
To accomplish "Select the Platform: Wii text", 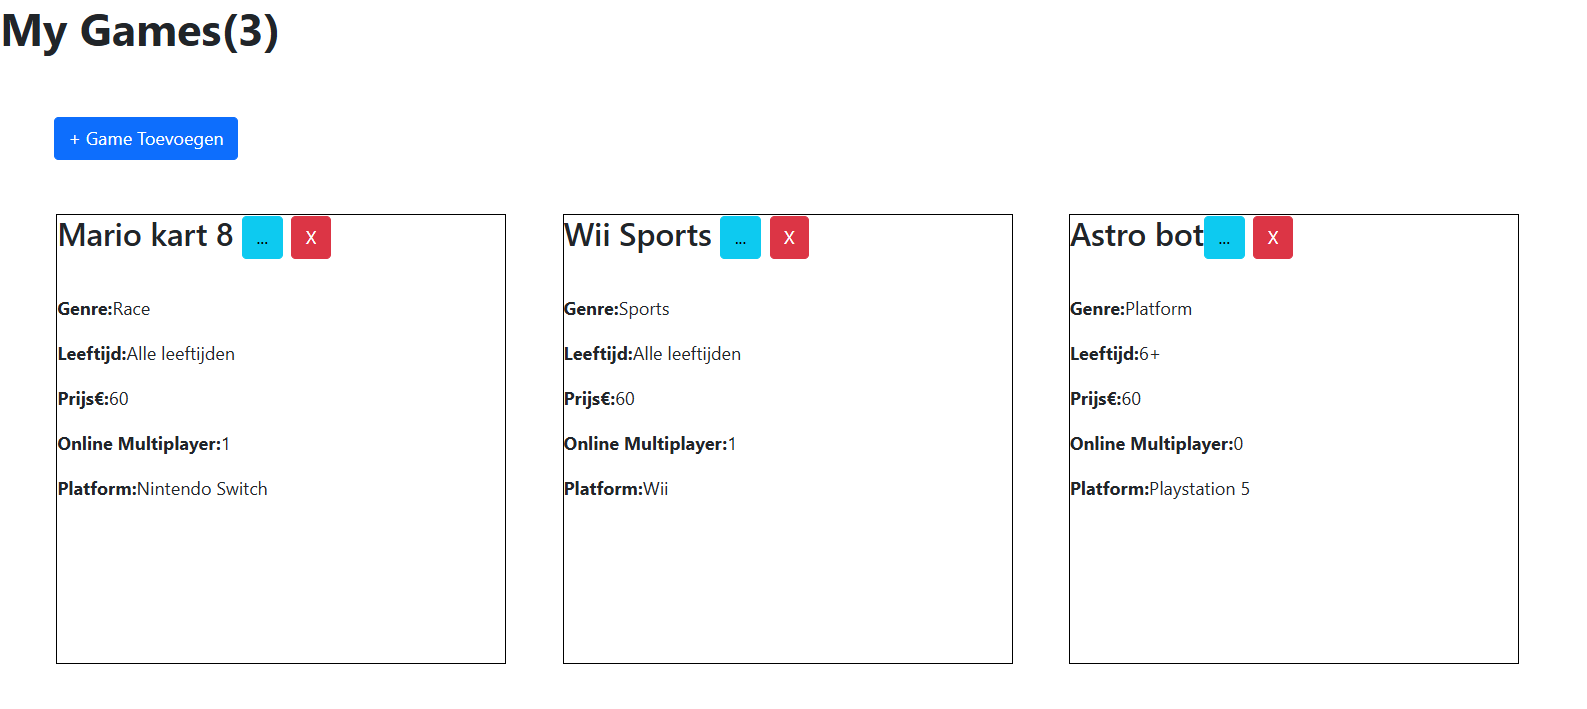I will click(x=616, y=489).
